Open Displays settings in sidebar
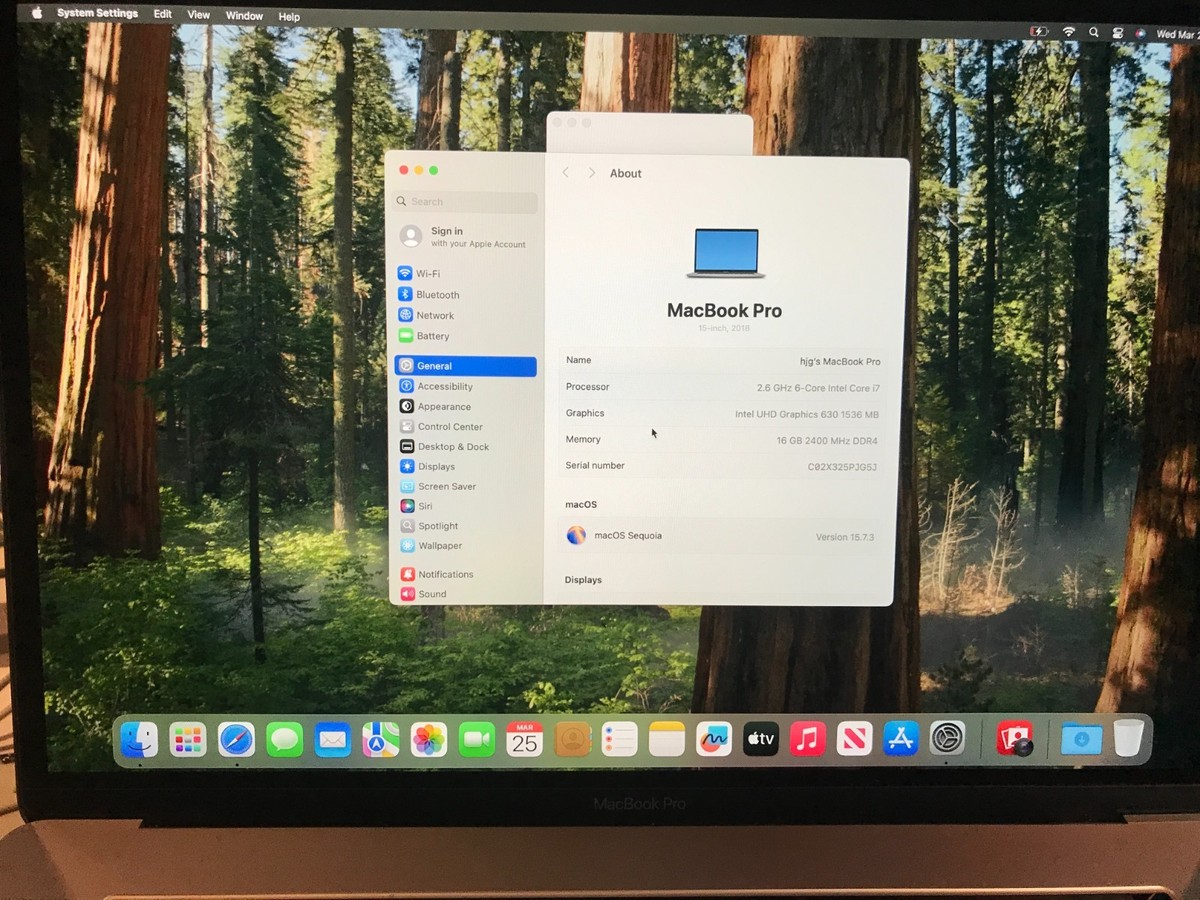Image resolution: width=1200 pixels, height=900 pixels. coord(427,467)
